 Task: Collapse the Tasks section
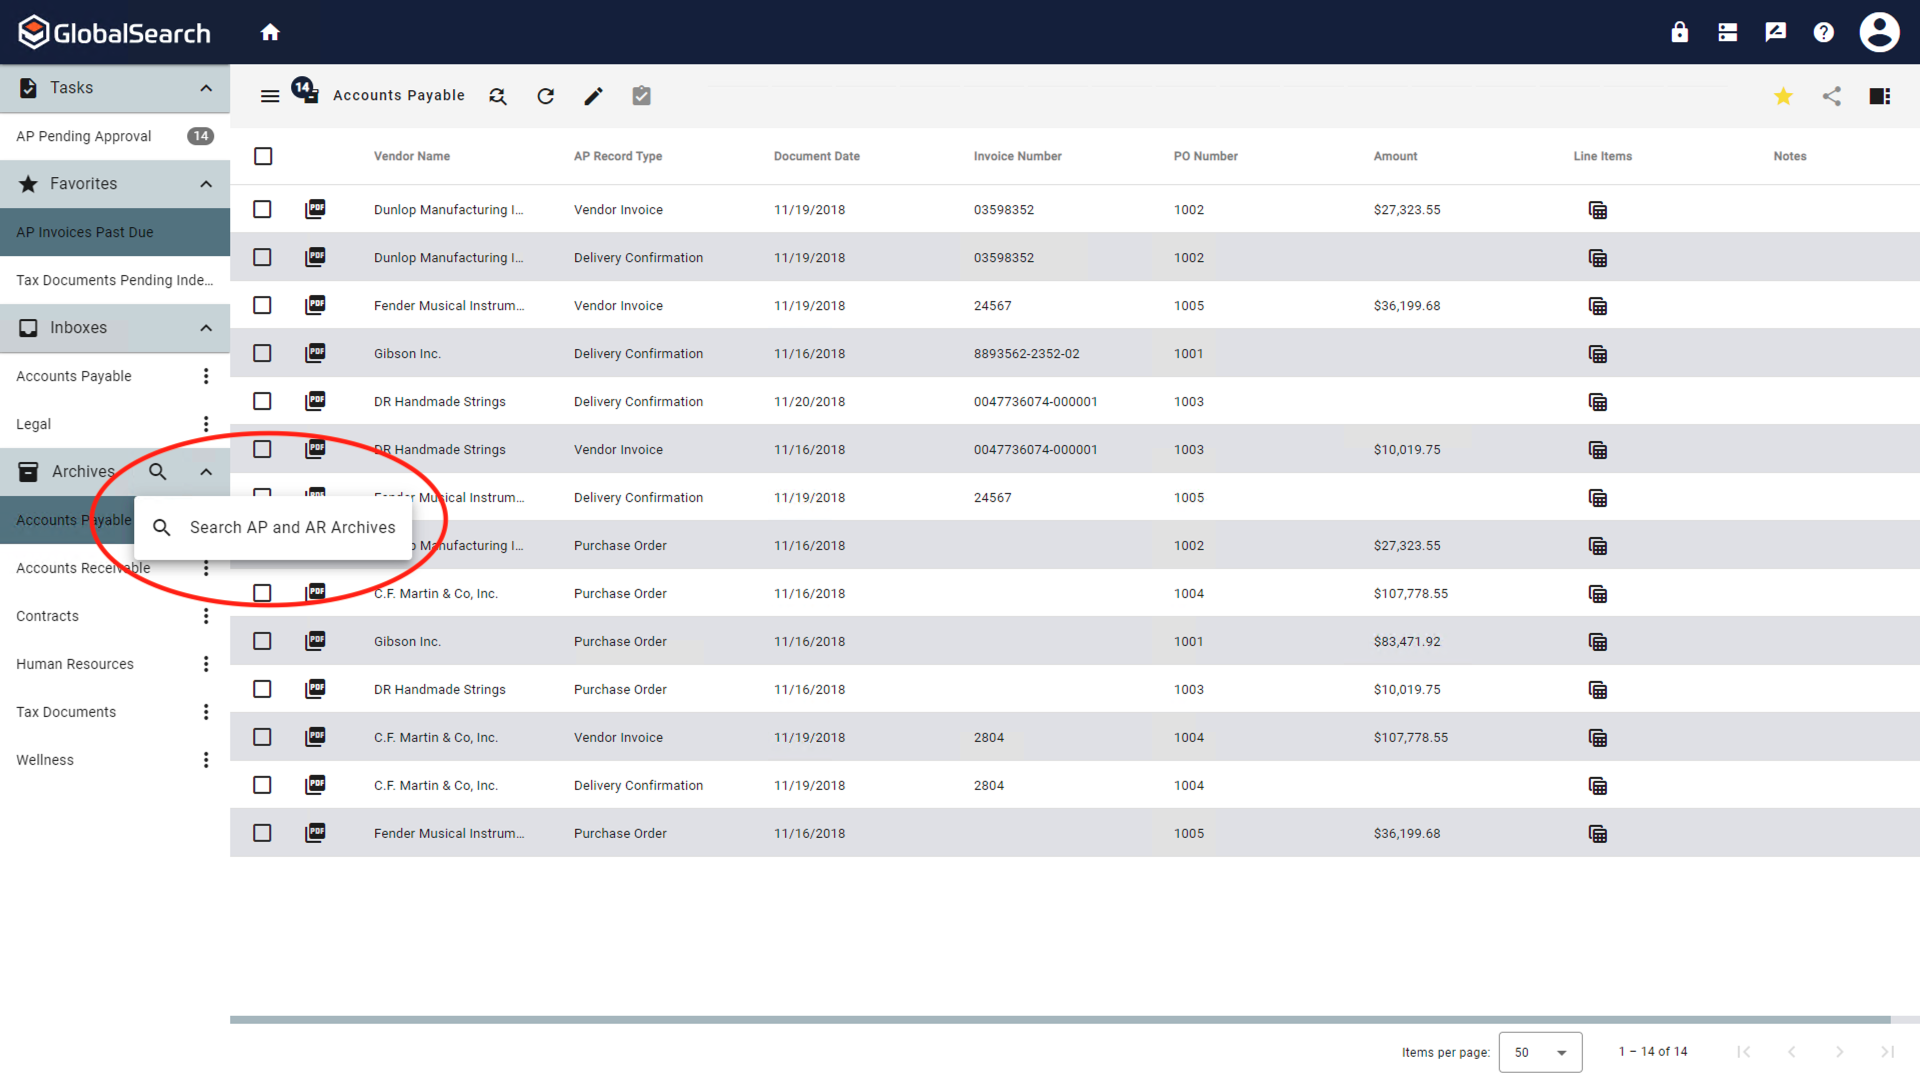tap(206, 88)
